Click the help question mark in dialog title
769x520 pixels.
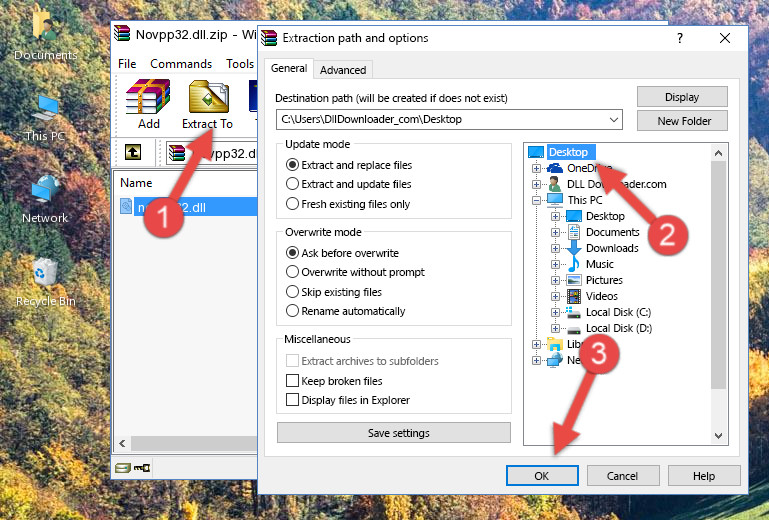pyautogui.click(x=680, y=38)
